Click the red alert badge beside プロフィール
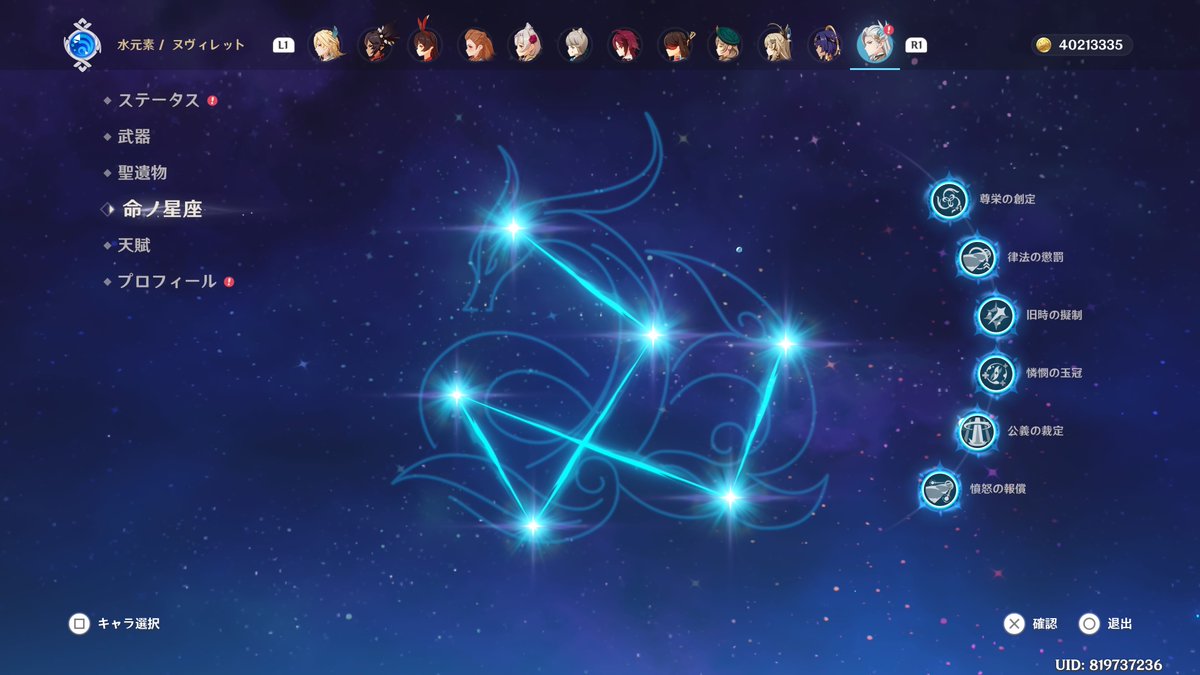Viewport: 1200px width, 675px height. 229,282
